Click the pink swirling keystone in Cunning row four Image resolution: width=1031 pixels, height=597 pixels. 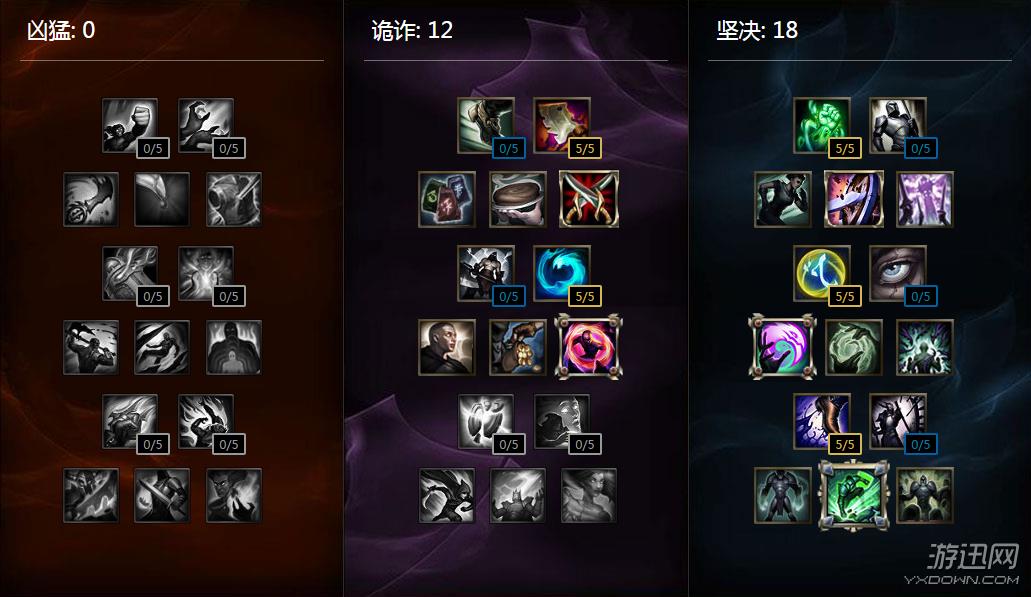(588, 346)
